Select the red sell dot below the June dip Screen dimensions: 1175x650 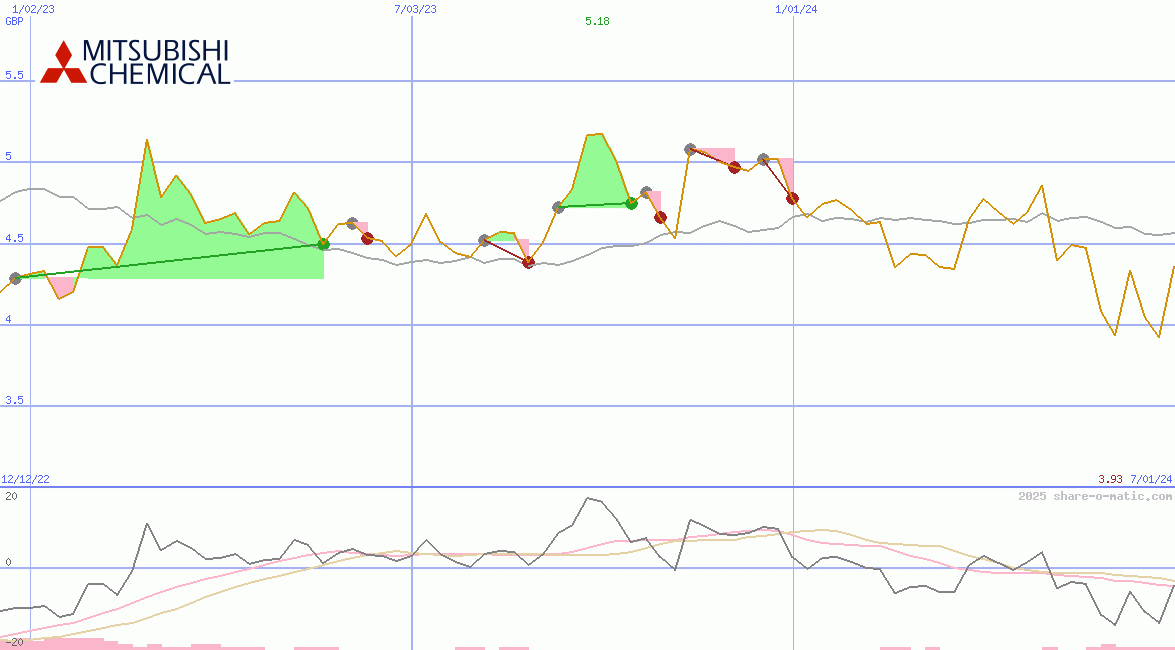(x=528, y=262)
